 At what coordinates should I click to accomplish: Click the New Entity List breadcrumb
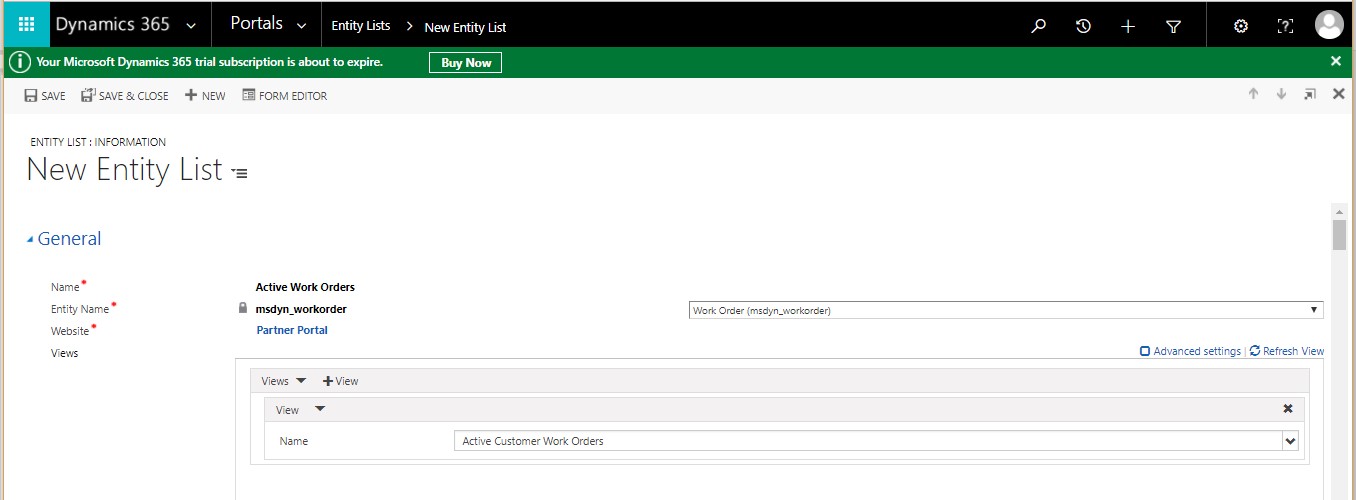coord(466,27)
